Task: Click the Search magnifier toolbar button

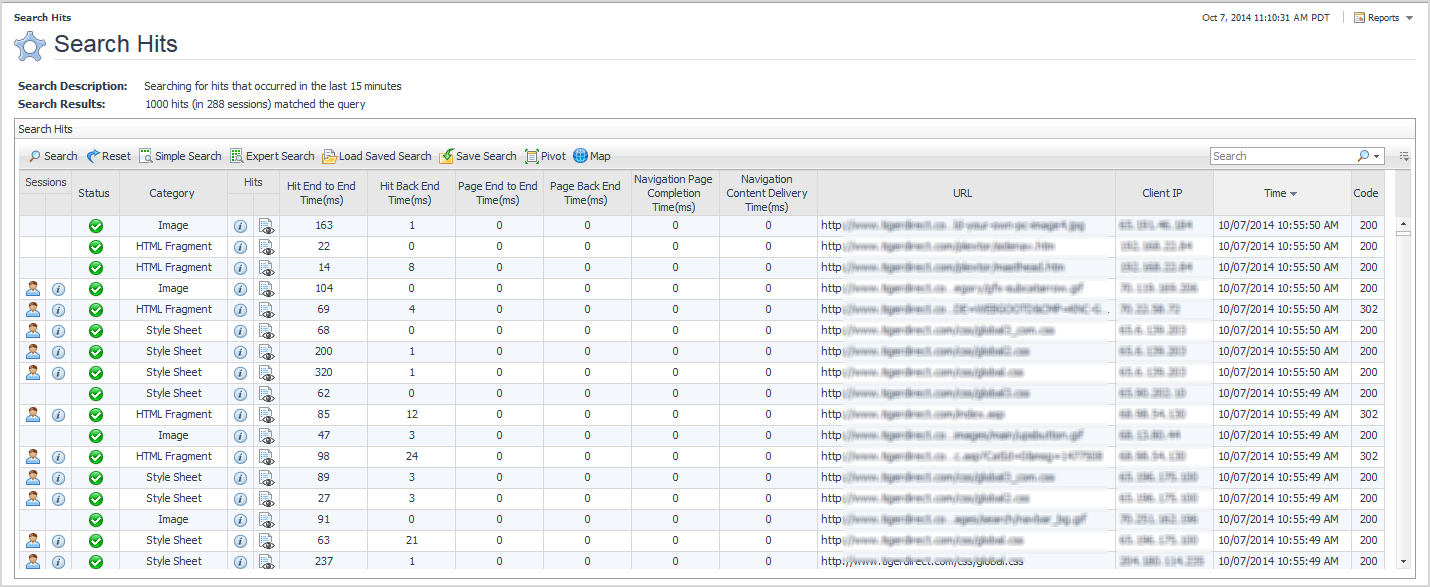Action: 52,156
